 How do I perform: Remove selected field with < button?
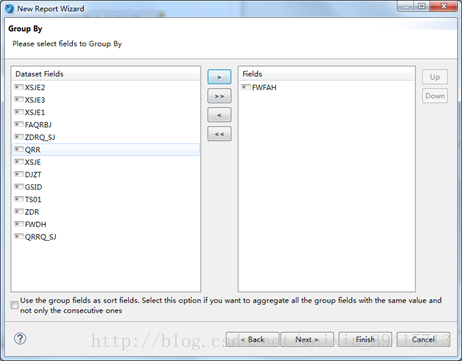pyautogui.click(x=219, y=115)
